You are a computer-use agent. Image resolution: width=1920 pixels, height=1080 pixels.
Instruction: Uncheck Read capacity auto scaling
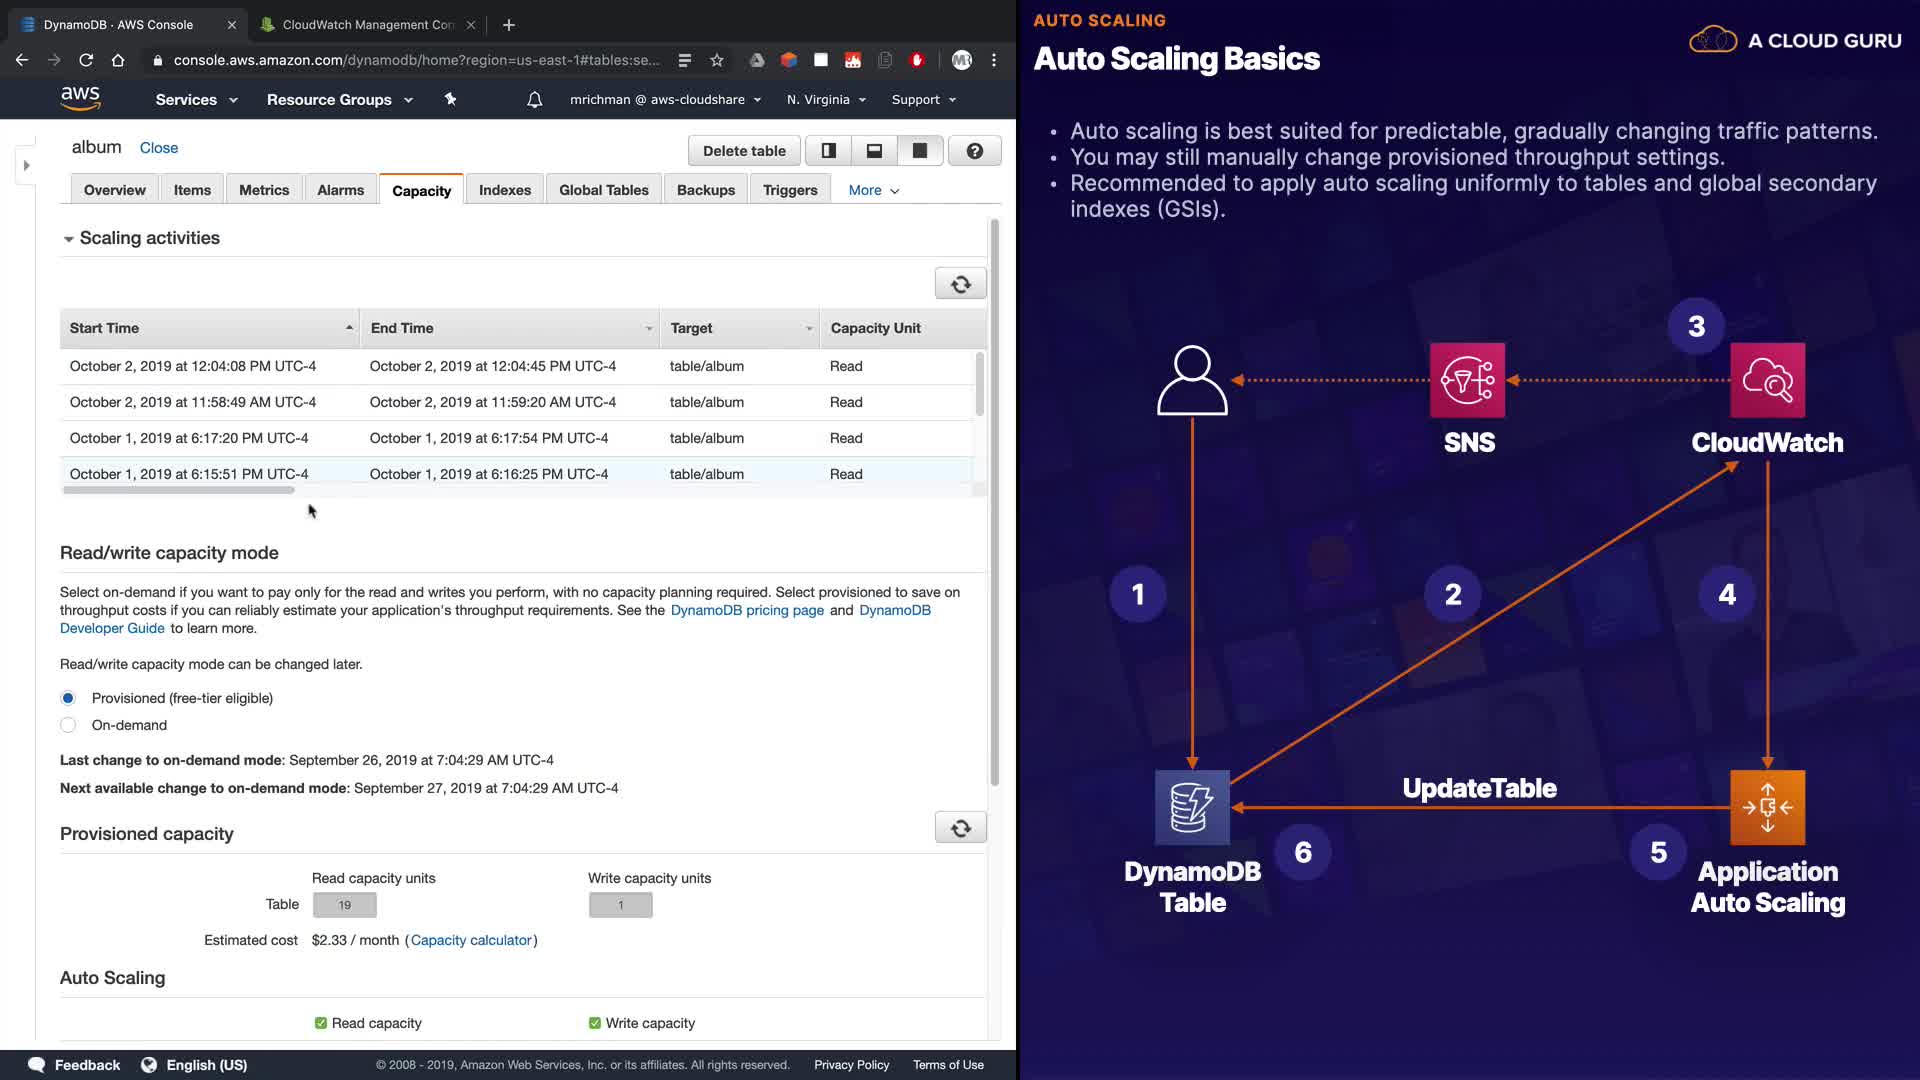pyautogui.click(x=321, y=1023)
